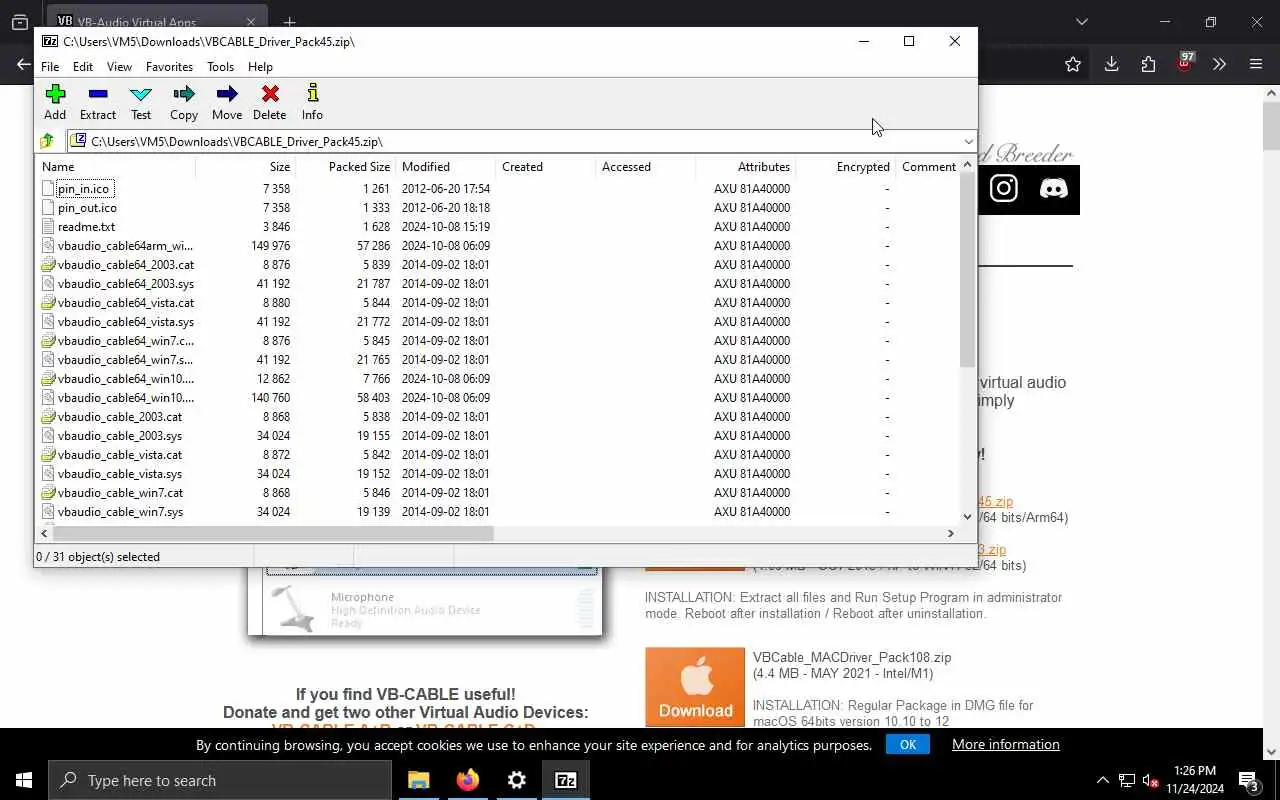Open the Firefox hamburger application menu
The width and height of the screenshot is (1280, 800).
tap(1256, 64)
